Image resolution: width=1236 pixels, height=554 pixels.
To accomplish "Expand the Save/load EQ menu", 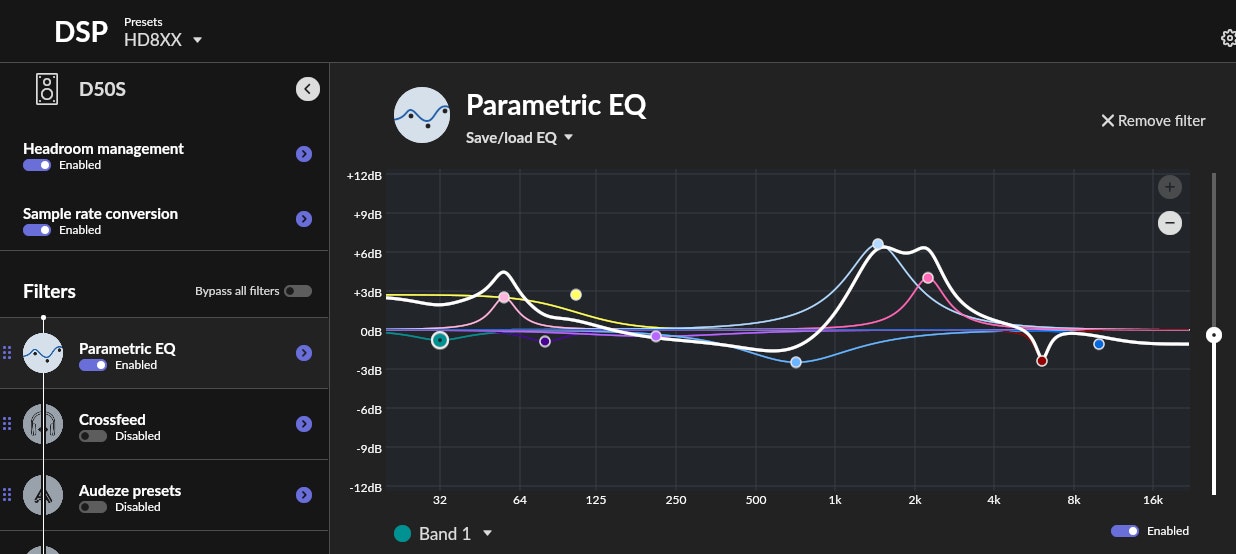I will click(568, 138).
